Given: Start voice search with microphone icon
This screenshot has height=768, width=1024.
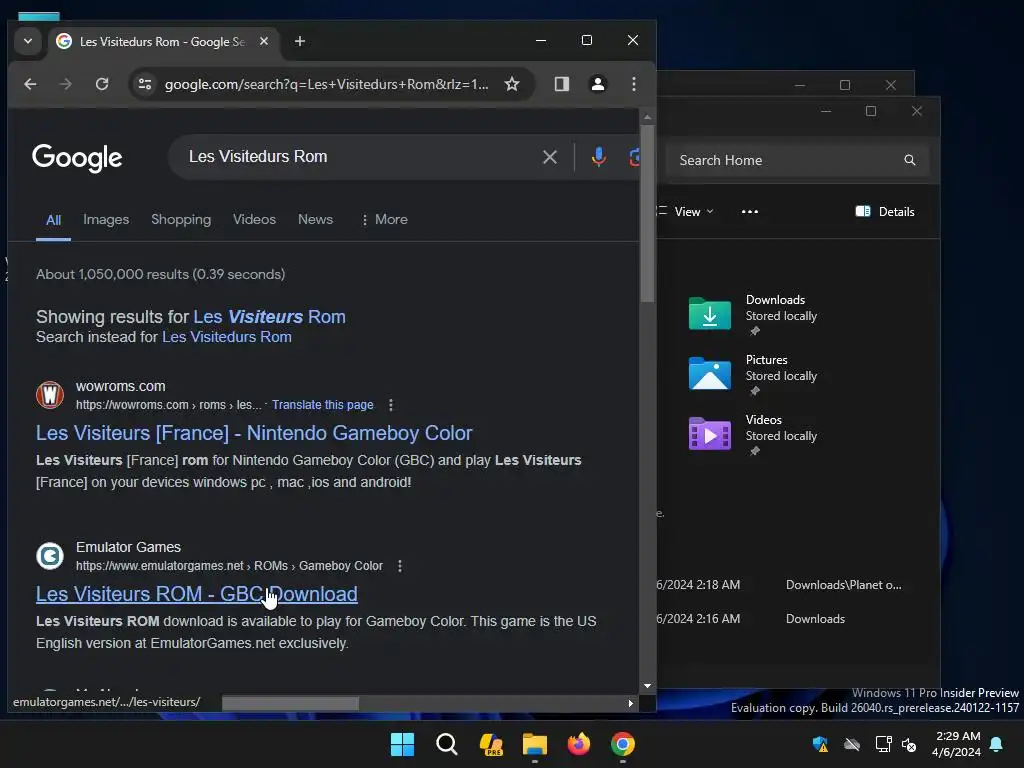Looking at the screenshot, I should click(598, 157).
